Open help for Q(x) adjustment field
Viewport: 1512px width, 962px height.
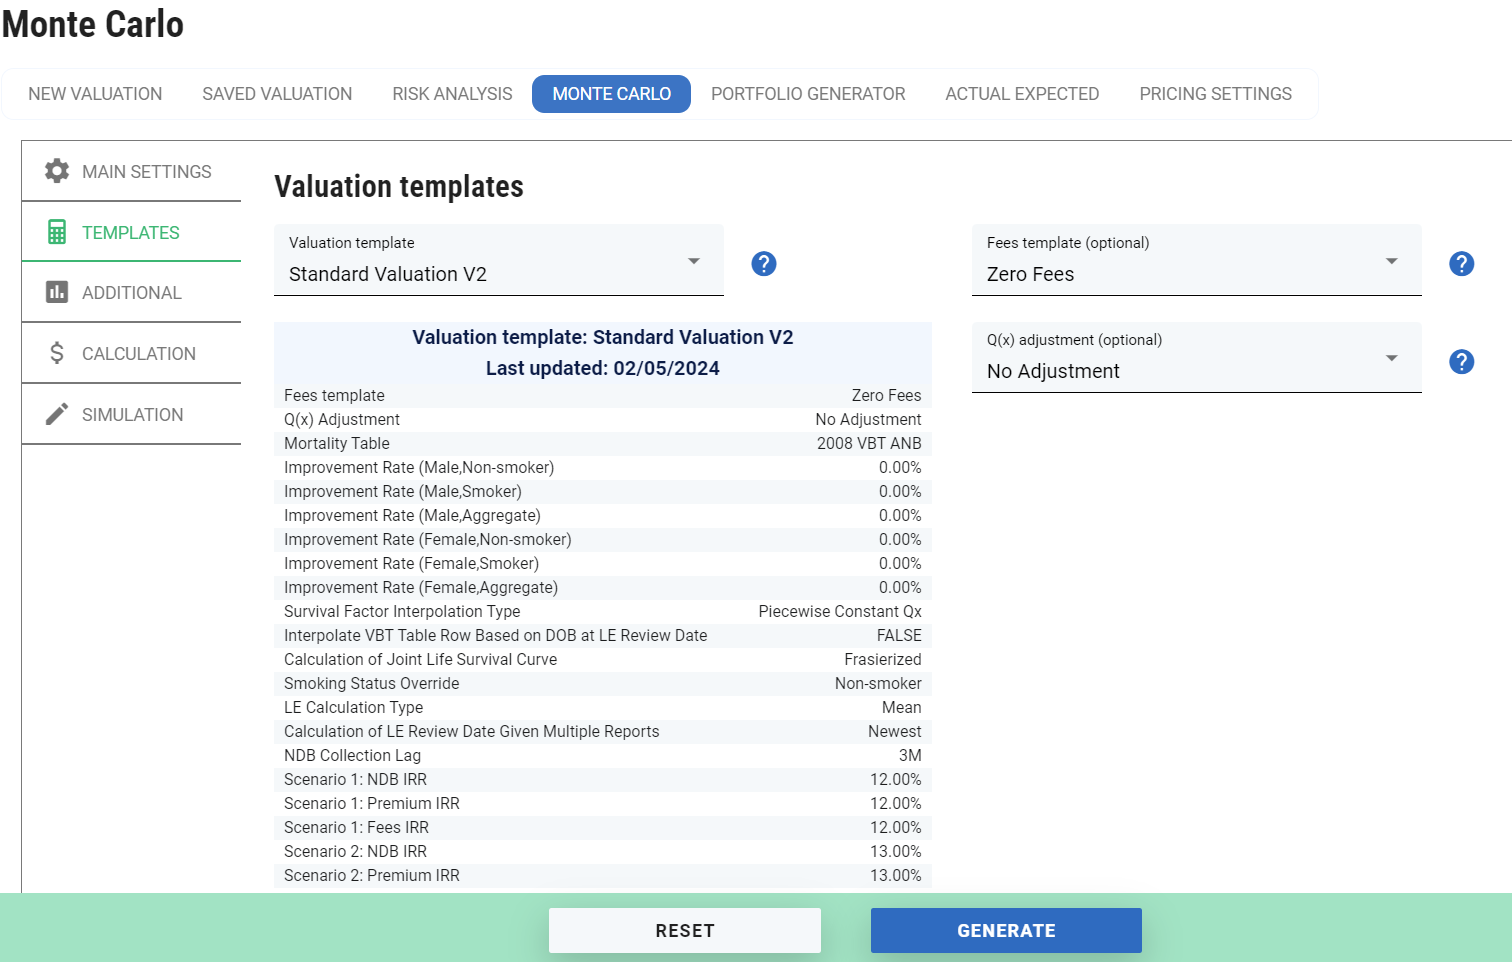[x=1461, y=361]
